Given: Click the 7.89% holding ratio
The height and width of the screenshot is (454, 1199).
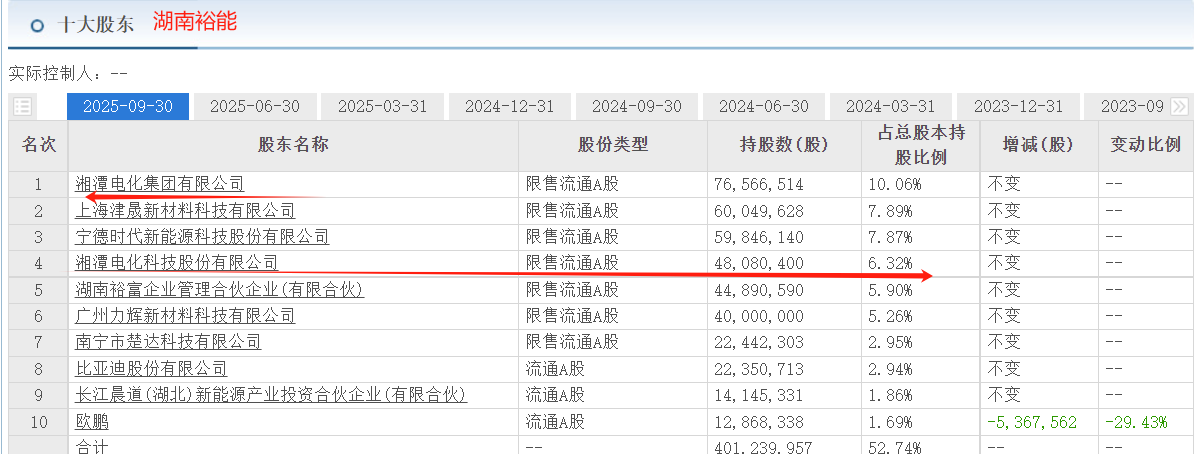Looking at the screenshot, I should point(891,211).
